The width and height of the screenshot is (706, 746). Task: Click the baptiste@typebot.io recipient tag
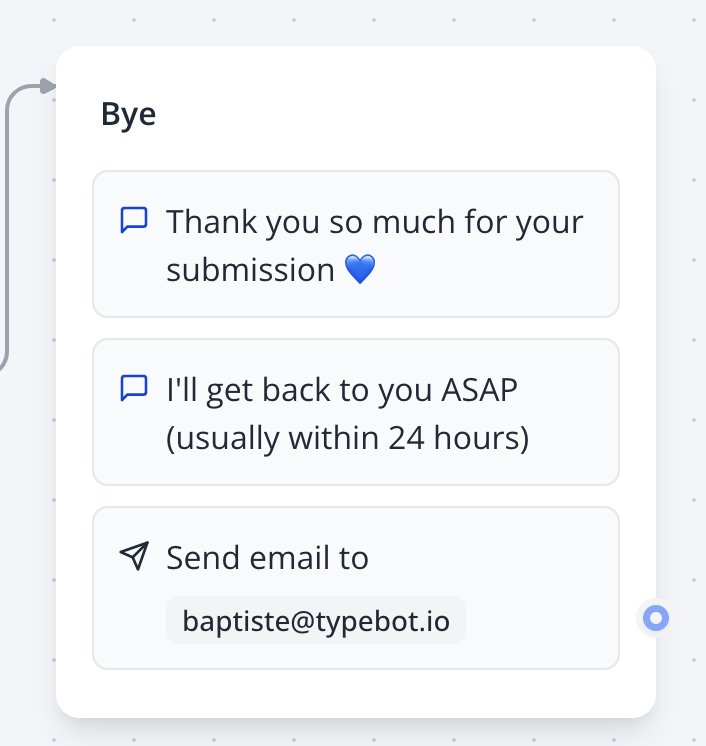(315, 622)
